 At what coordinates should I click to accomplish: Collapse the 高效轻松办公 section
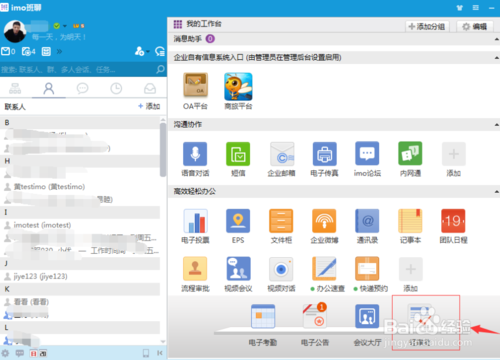[496, 192]
